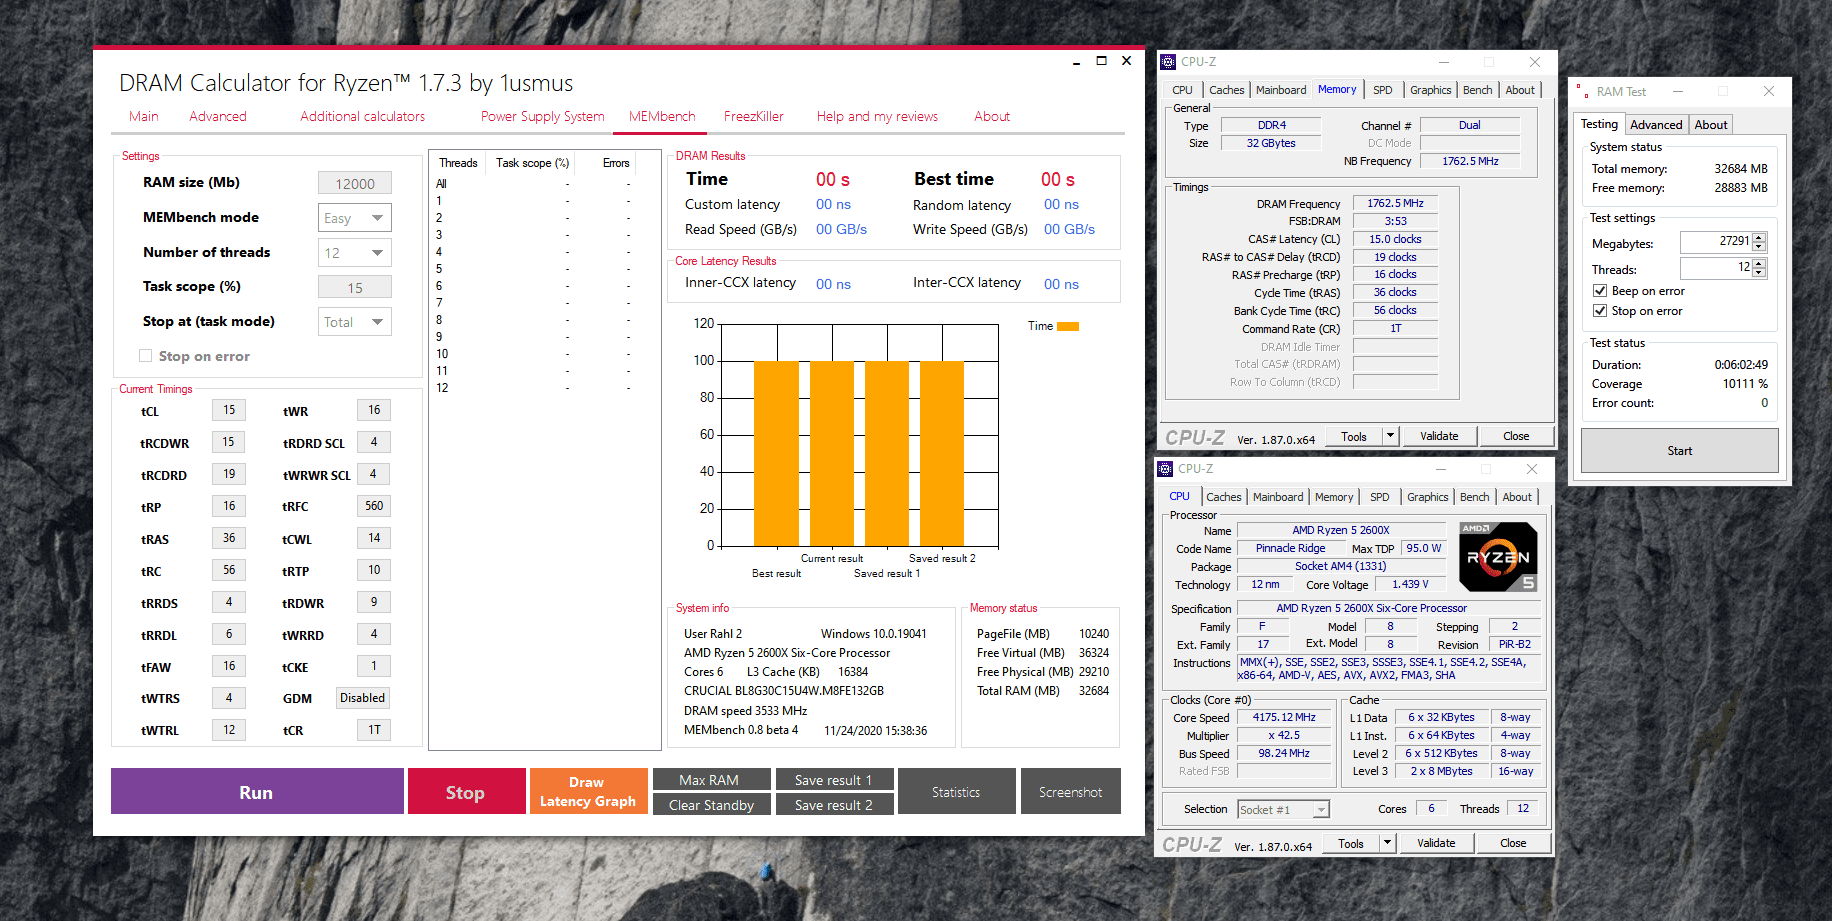Select SPD tab in CPU-Z Memory window
This screenshot has height=921, width=1832.
point(1383,90)
